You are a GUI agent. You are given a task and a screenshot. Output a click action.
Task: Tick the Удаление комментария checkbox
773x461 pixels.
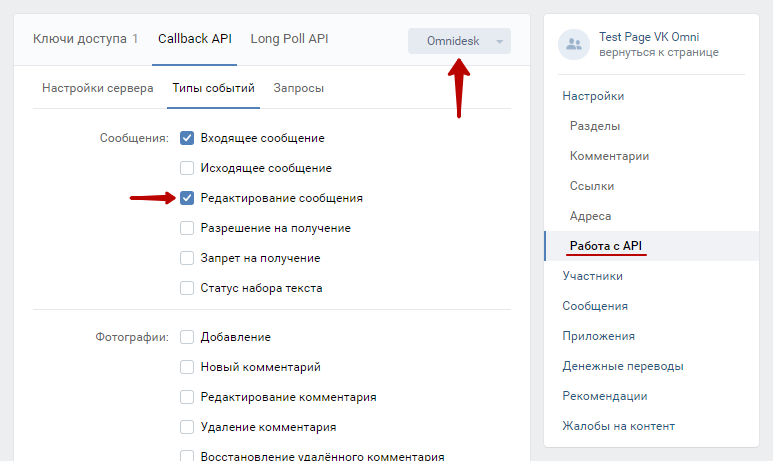pyautogui.click(x=187, y=427)
